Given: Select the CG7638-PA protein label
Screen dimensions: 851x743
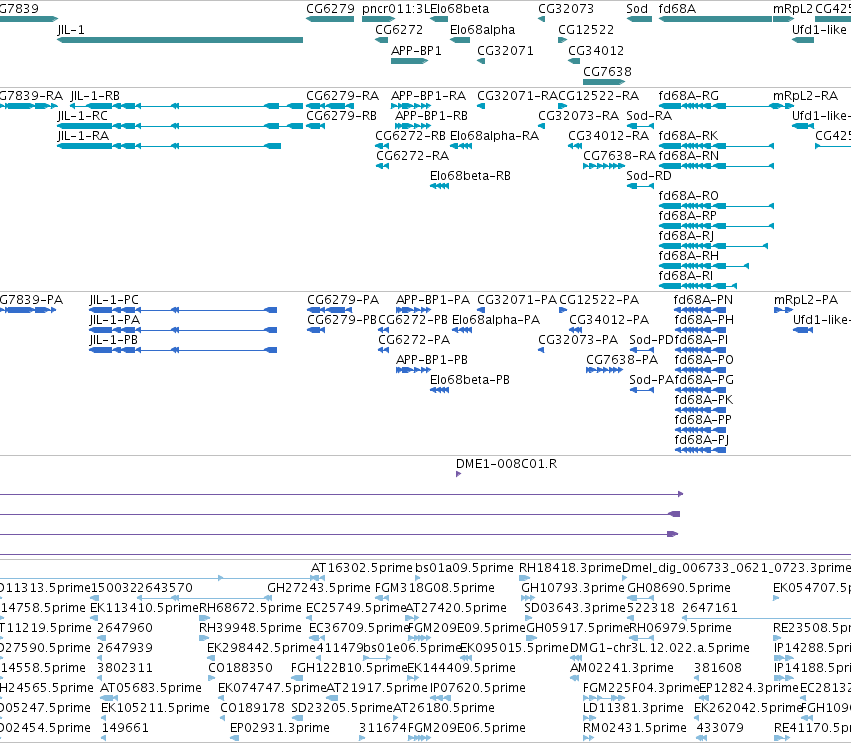Looking at the screenshot, I should click(622, 360).
